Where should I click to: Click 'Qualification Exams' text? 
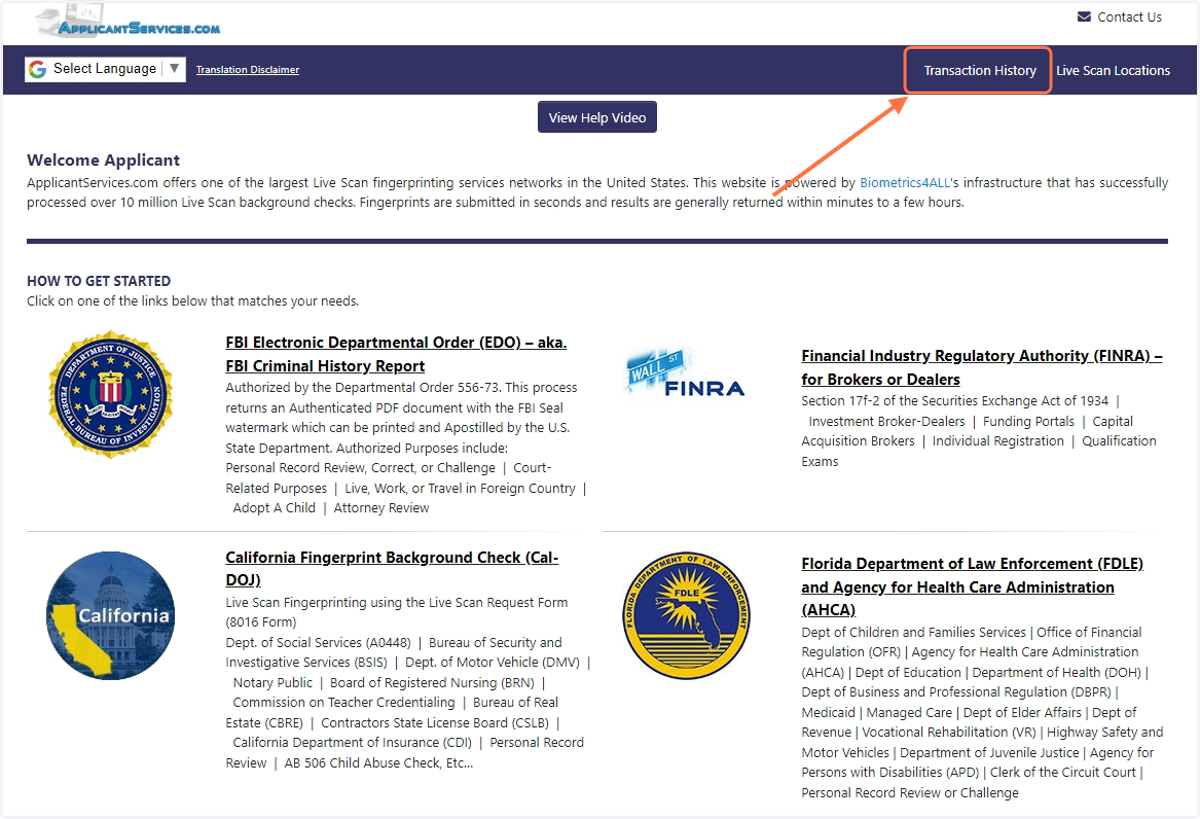coord(980,451)
